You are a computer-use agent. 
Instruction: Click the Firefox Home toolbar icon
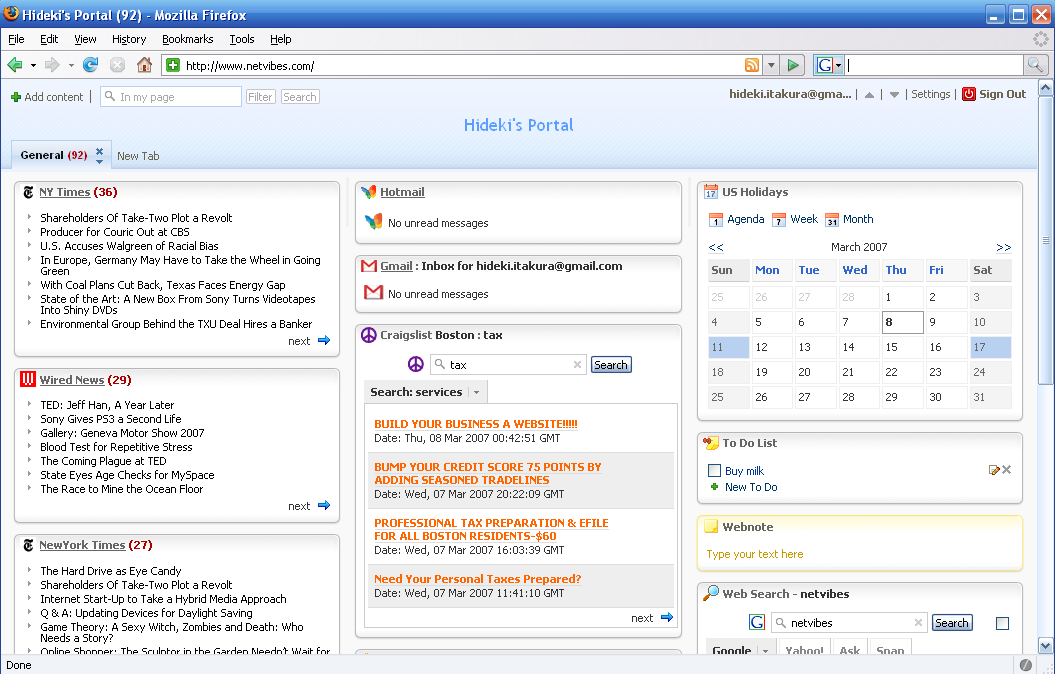(144, 65)
